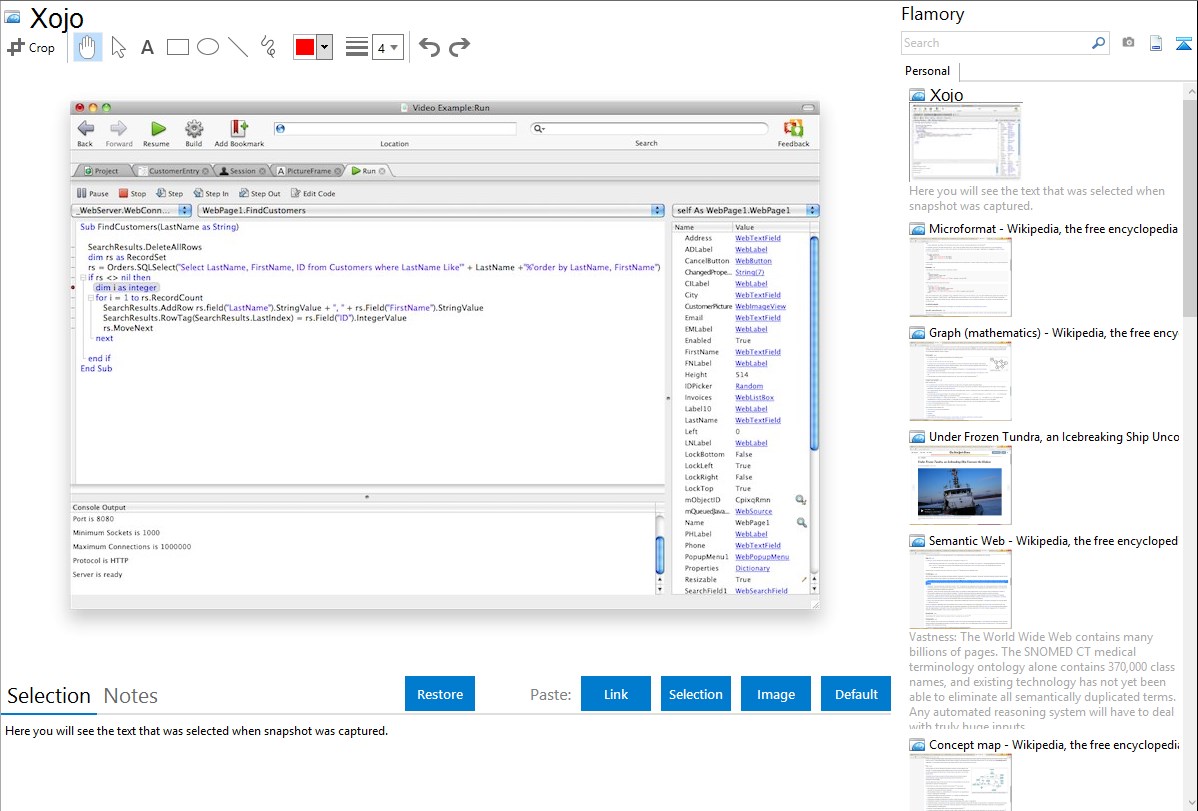Click the Pause debugger button in Xojo
This screenshot has height=811, width=1198.
92,193
